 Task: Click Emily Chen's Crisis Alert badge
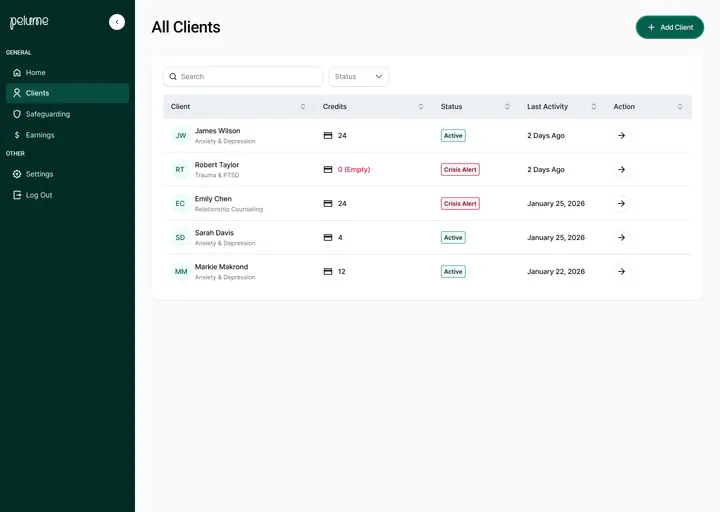460,203
